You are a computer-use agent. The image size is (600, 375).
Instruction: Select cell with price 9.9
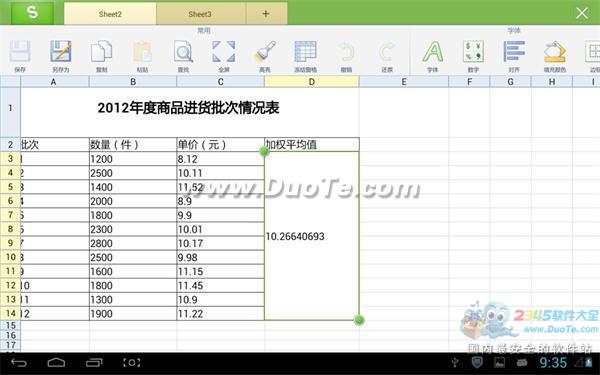click(x=221, y=215)
